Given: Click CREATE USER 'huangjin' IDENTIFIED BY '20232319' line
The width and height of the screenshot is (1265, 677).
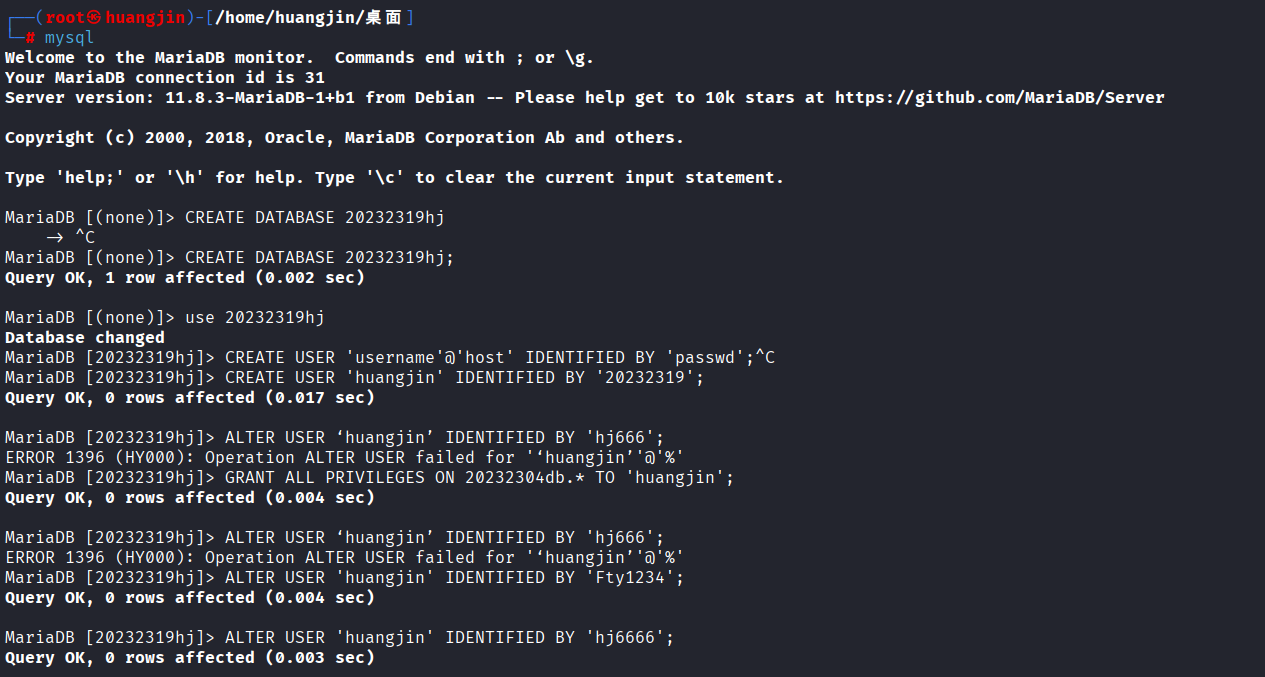Looking at the screenshot, I should pyautogui.click(x=464, y=378).
